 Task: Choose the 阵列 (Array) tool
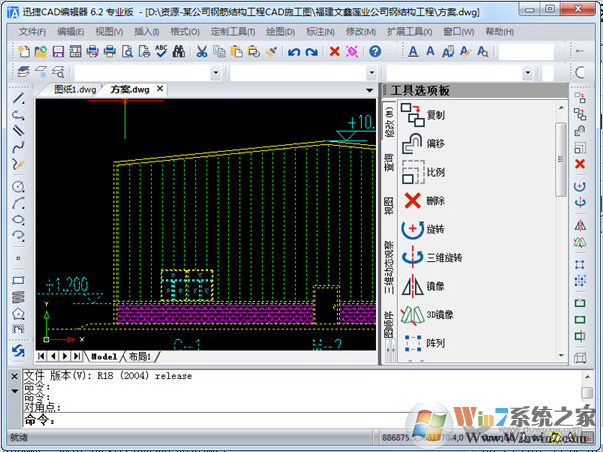coord(422,342)
